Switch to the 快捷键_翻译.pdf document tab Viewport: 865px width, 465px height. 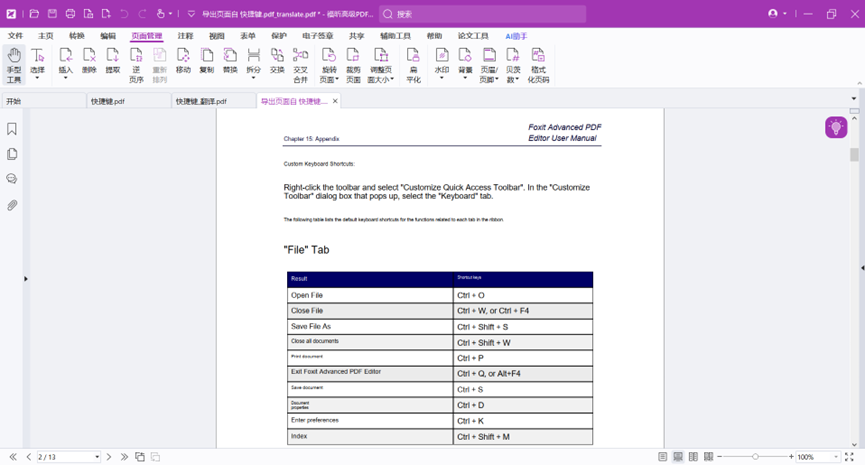(213, 101)
